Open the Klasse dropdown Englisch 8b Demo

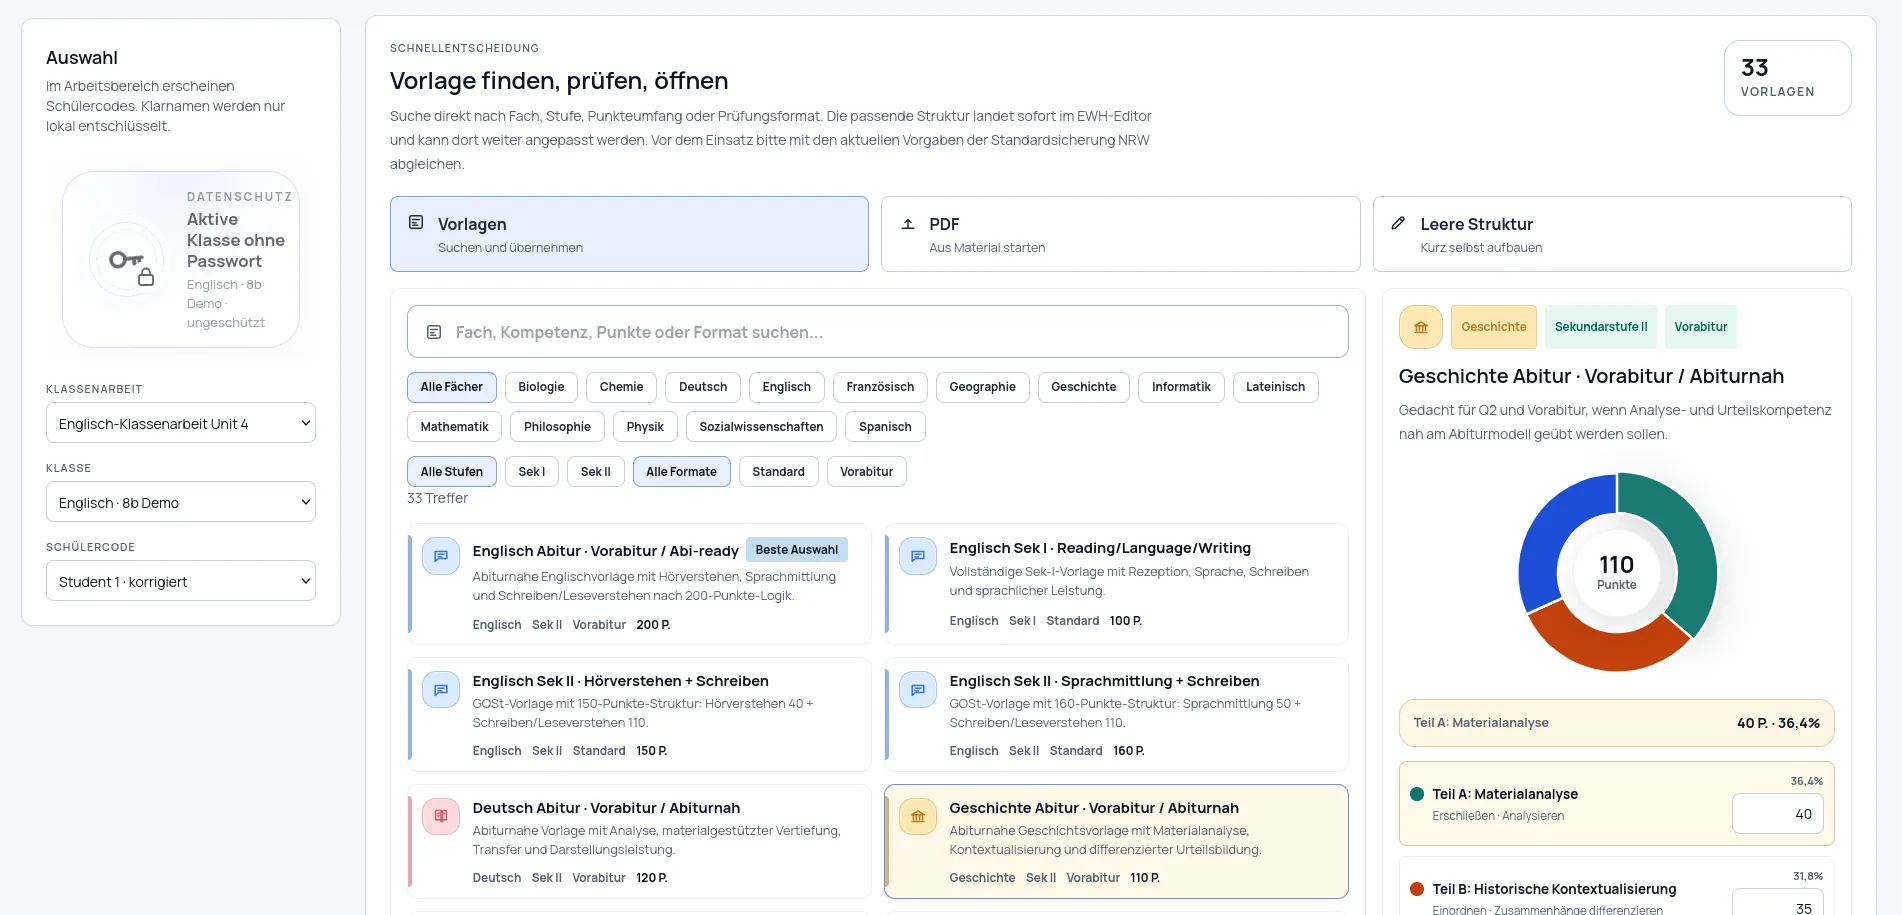(181, 502)
